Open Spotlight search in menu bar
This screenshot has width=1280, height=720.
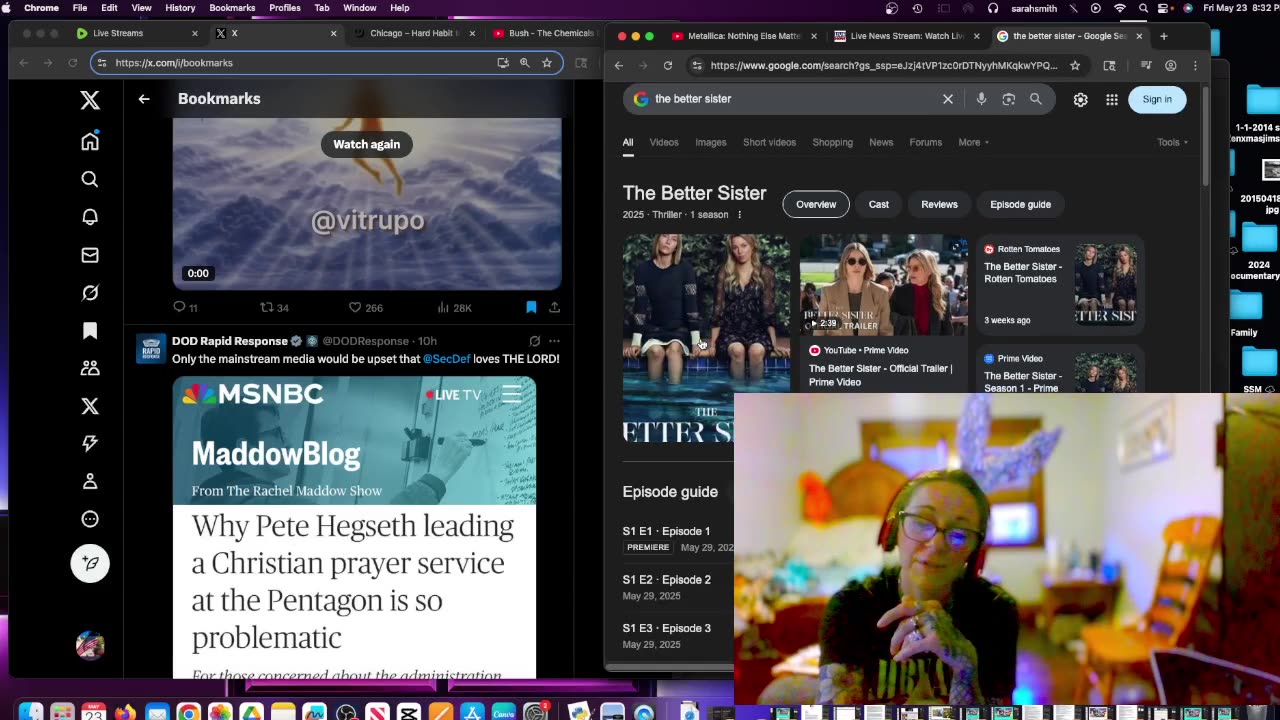1143,8
